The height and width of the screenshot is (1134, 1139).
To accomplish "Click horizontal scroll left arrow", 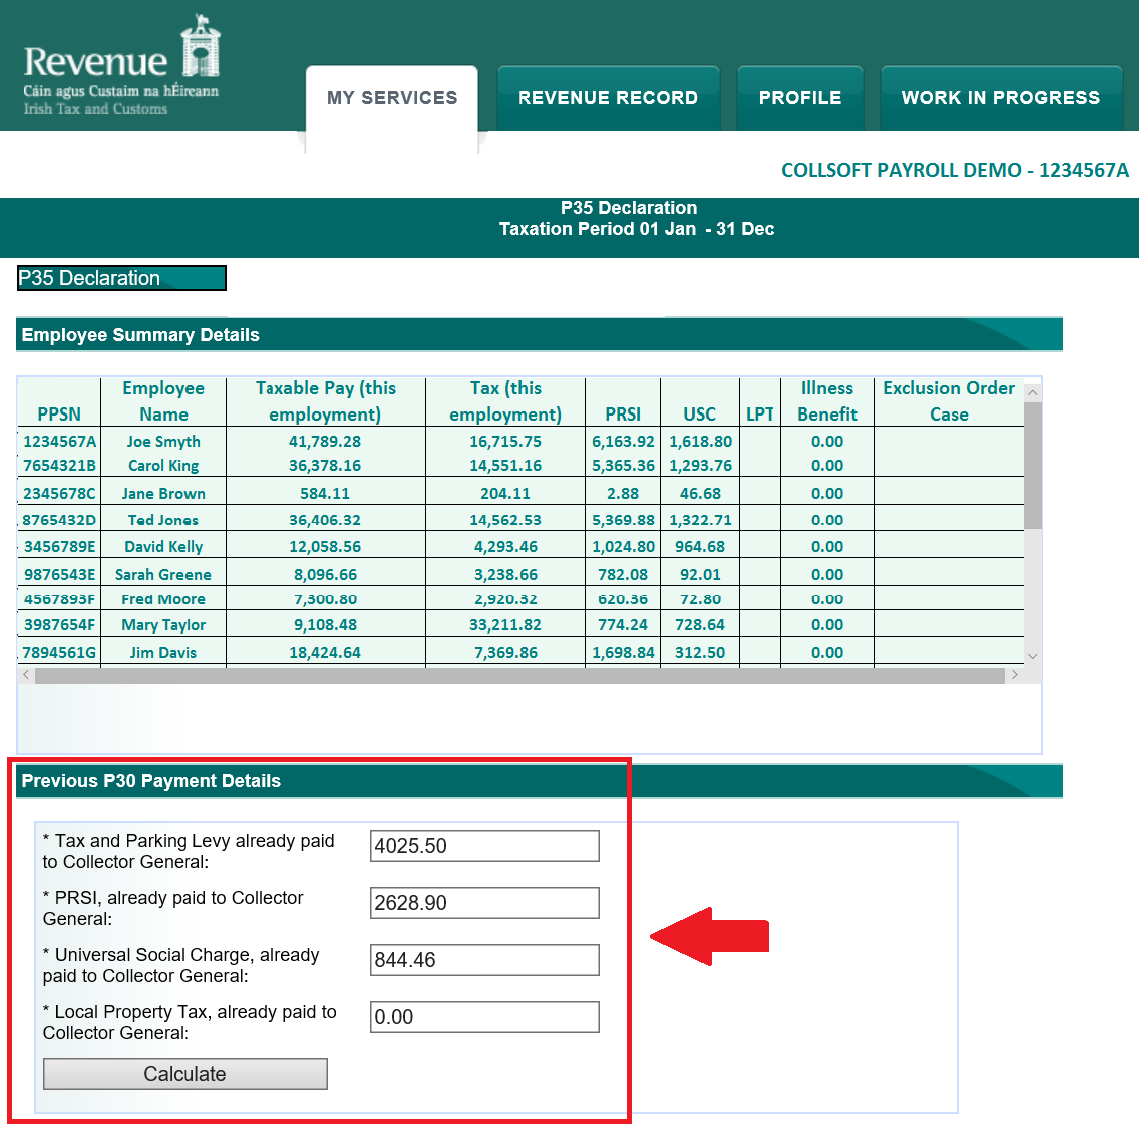I will tap(26, 675).
